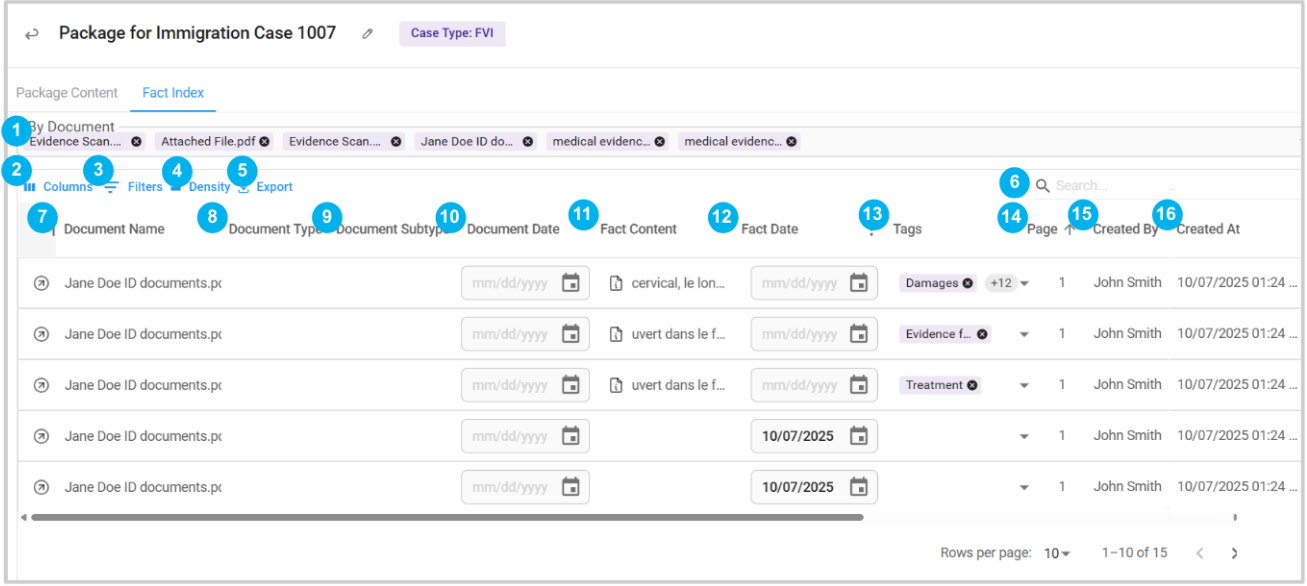Screen dimensions: 1307x586
Task: Click the pencil edit icon next to title
Action: point(368,34)
